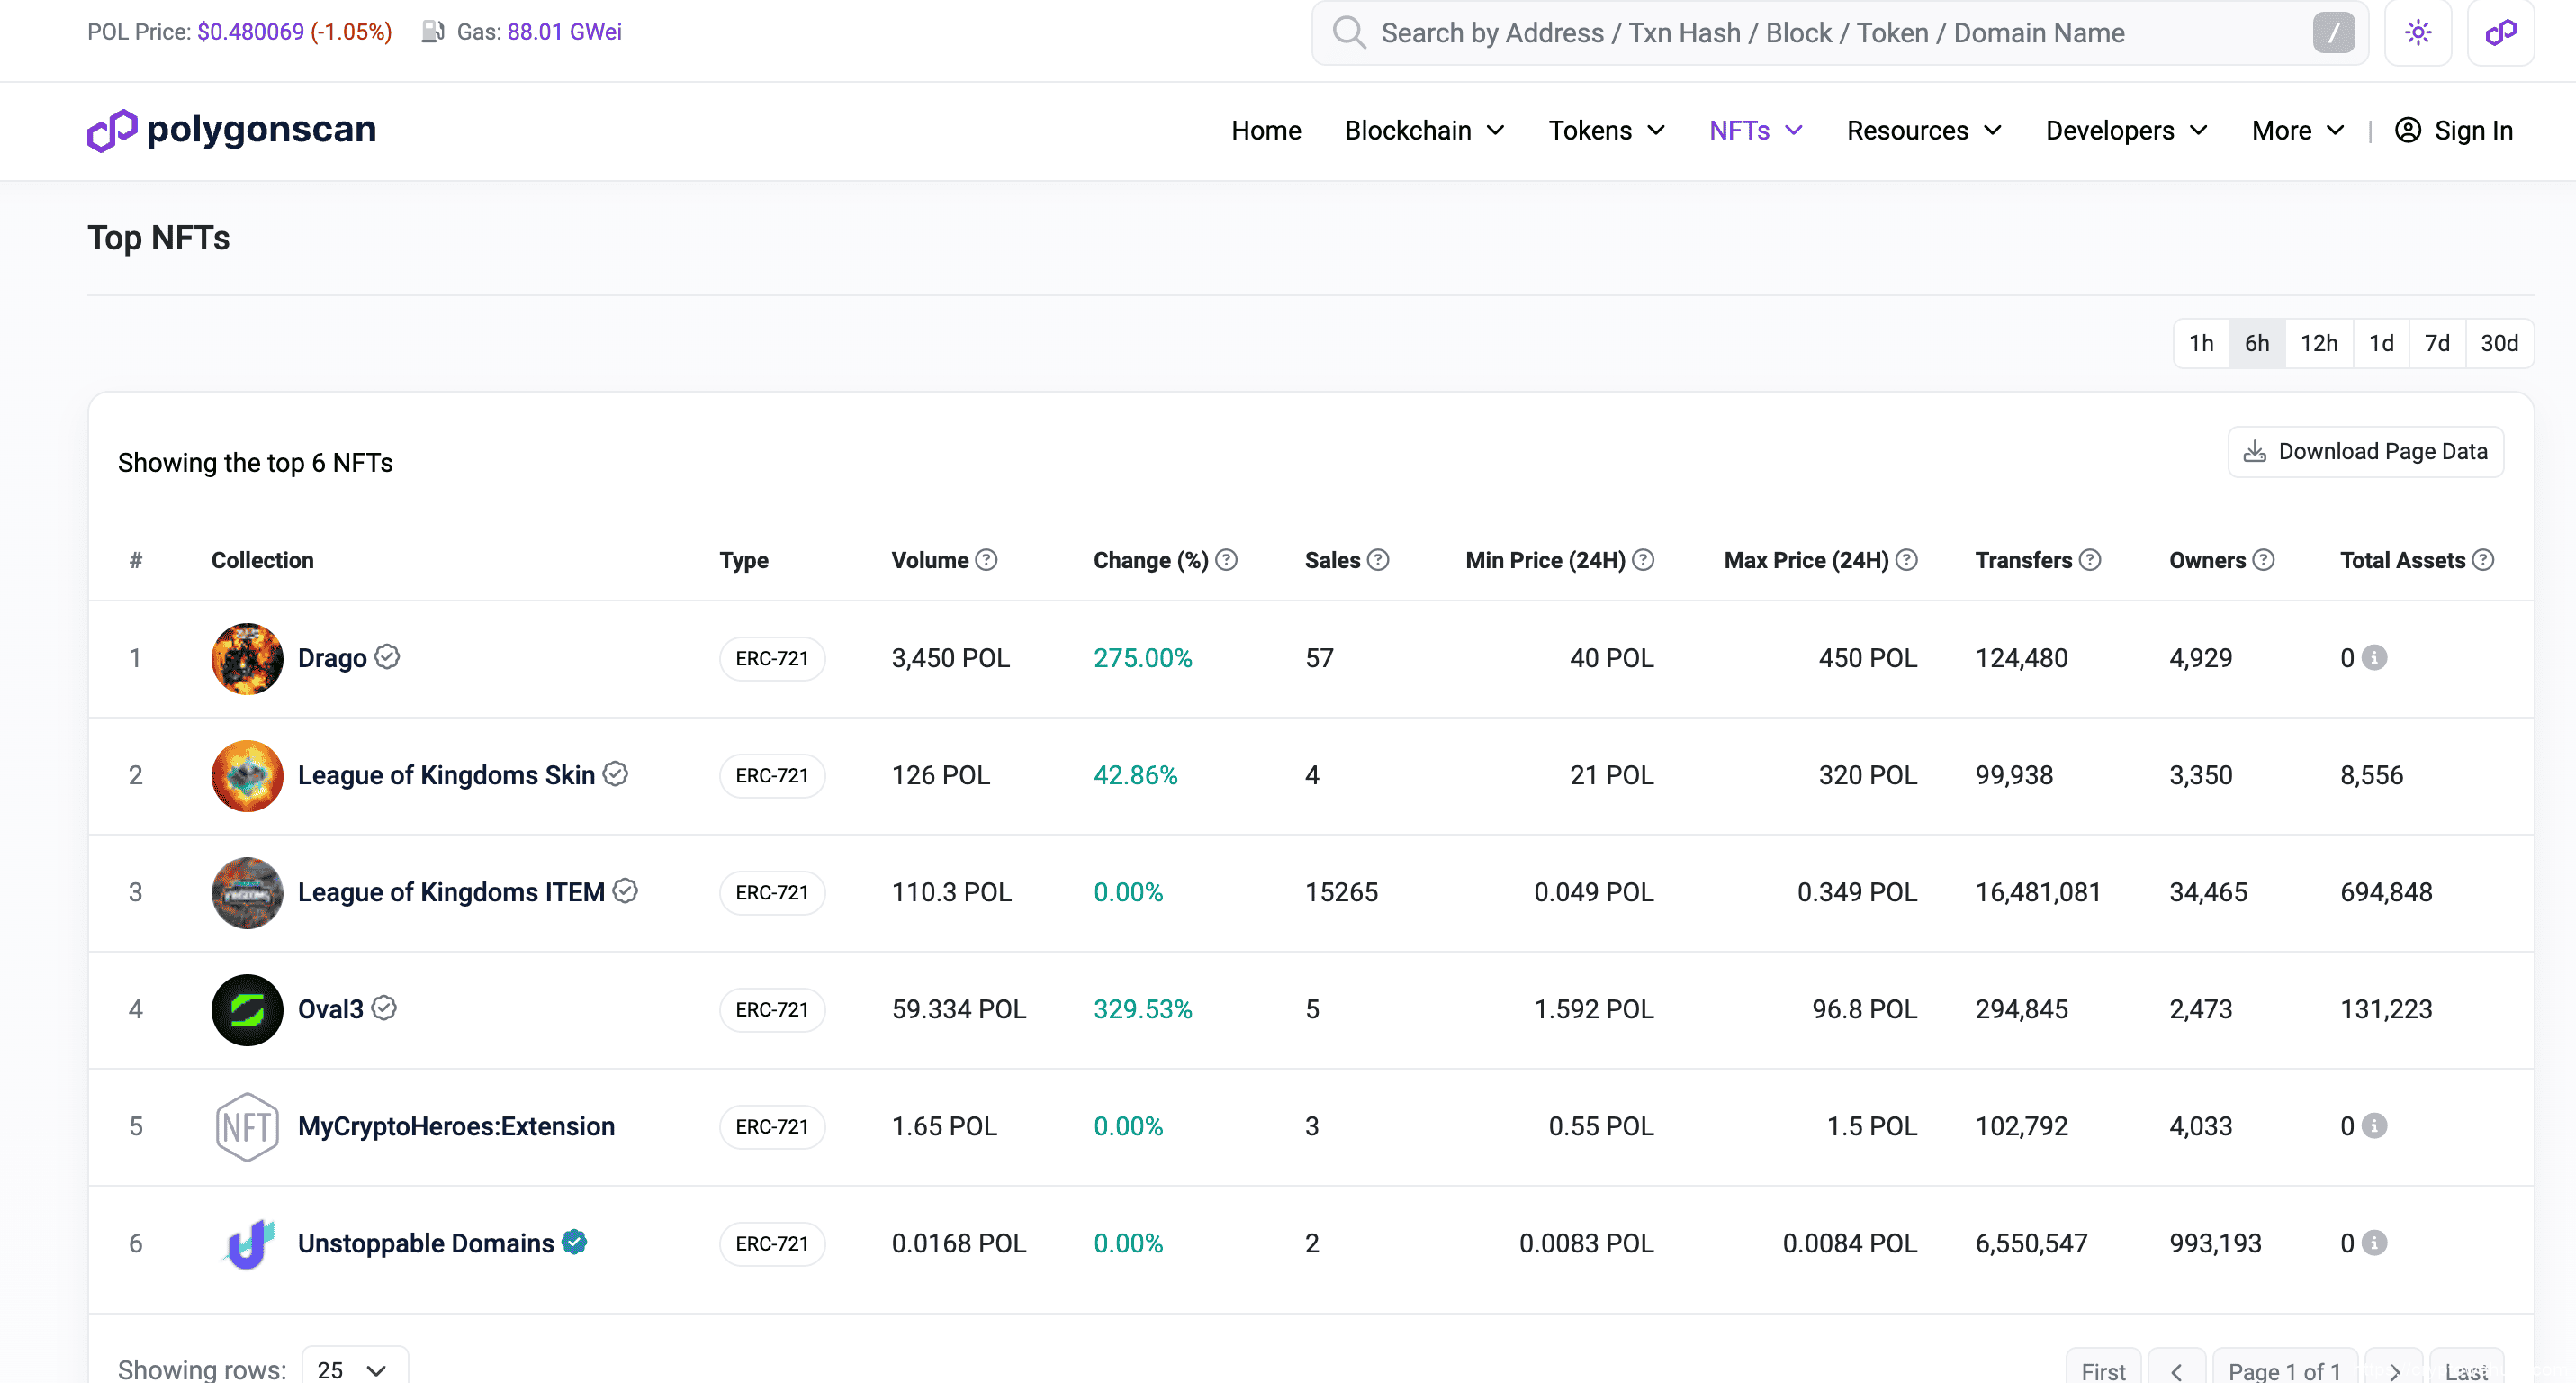Click the Owners column help icon
The image size is (2576, 1383).
(2264, 560)
